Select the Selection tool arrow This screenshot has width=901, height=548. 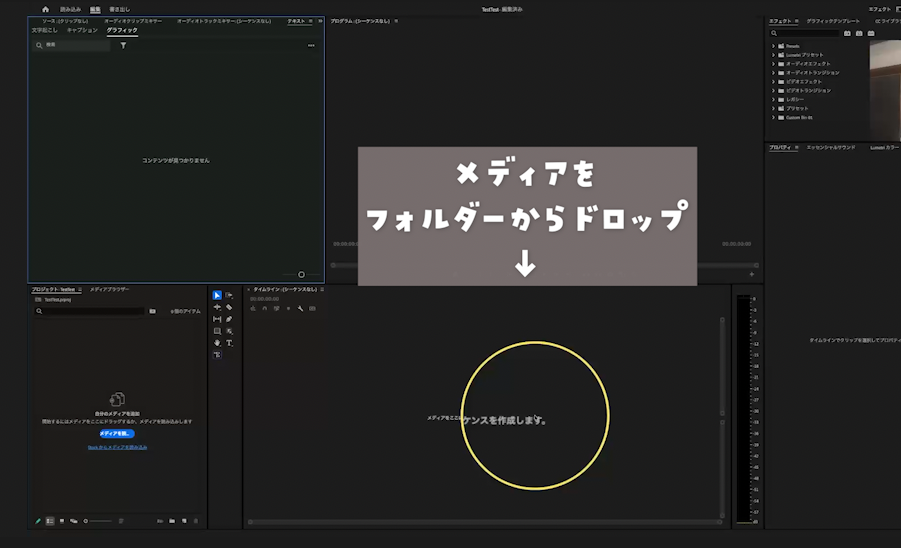(x=217, y=295)
